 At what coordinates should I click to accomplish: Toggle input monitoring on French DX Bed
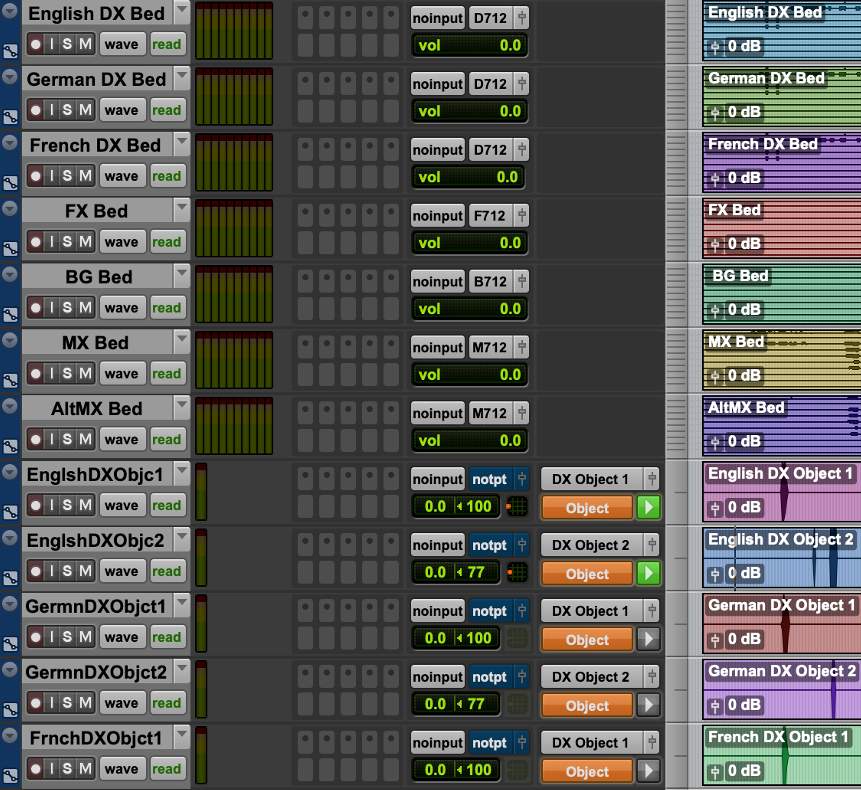[x=53, y=176]
